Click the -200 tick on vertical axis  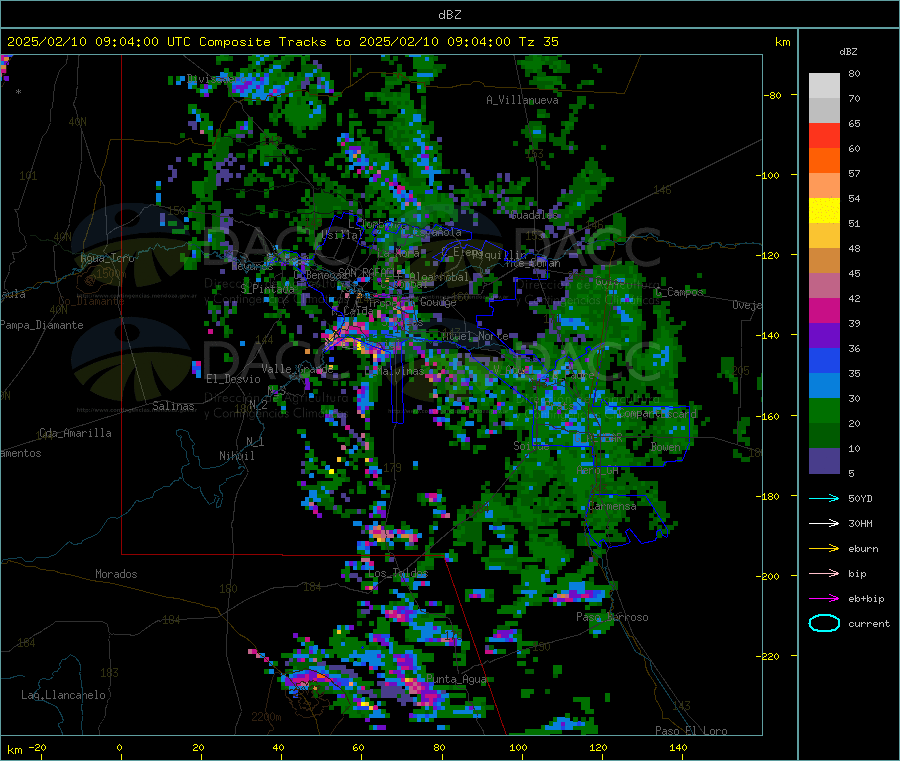pyautogui.click(x=770, y=576)
